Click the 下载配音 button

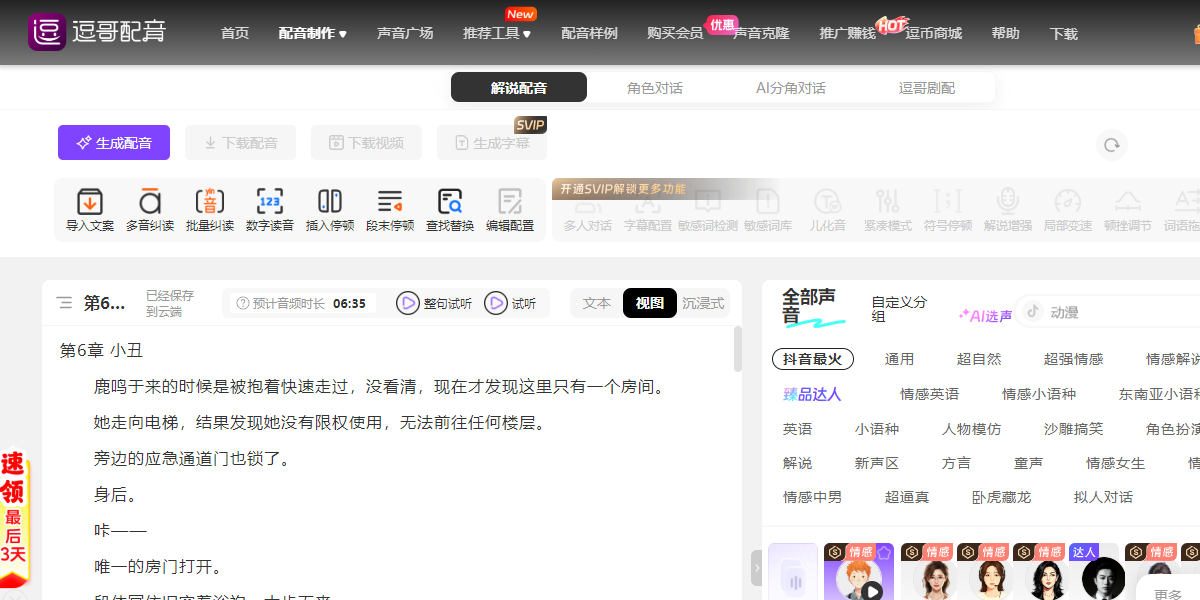coord(241,143)
